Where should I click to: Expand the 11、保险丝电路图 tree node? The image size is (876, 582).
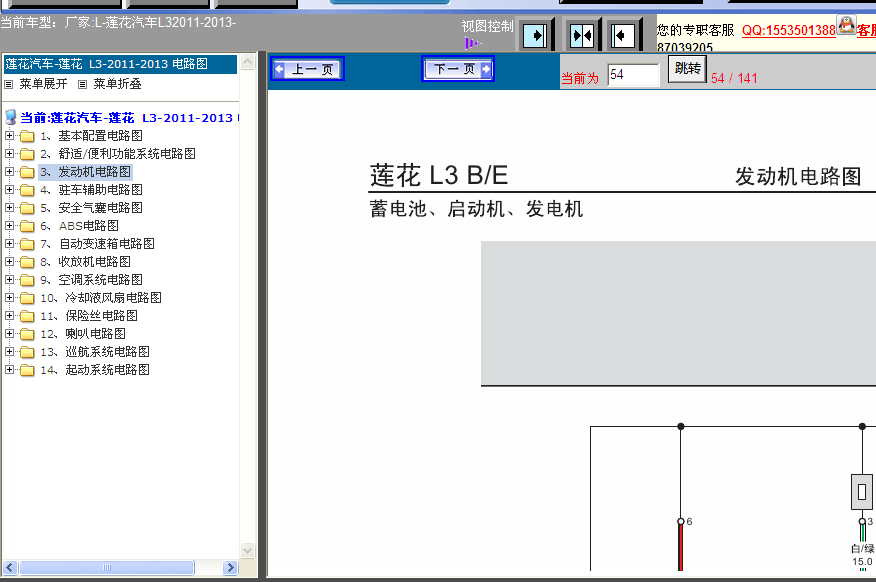pos(9,315)
